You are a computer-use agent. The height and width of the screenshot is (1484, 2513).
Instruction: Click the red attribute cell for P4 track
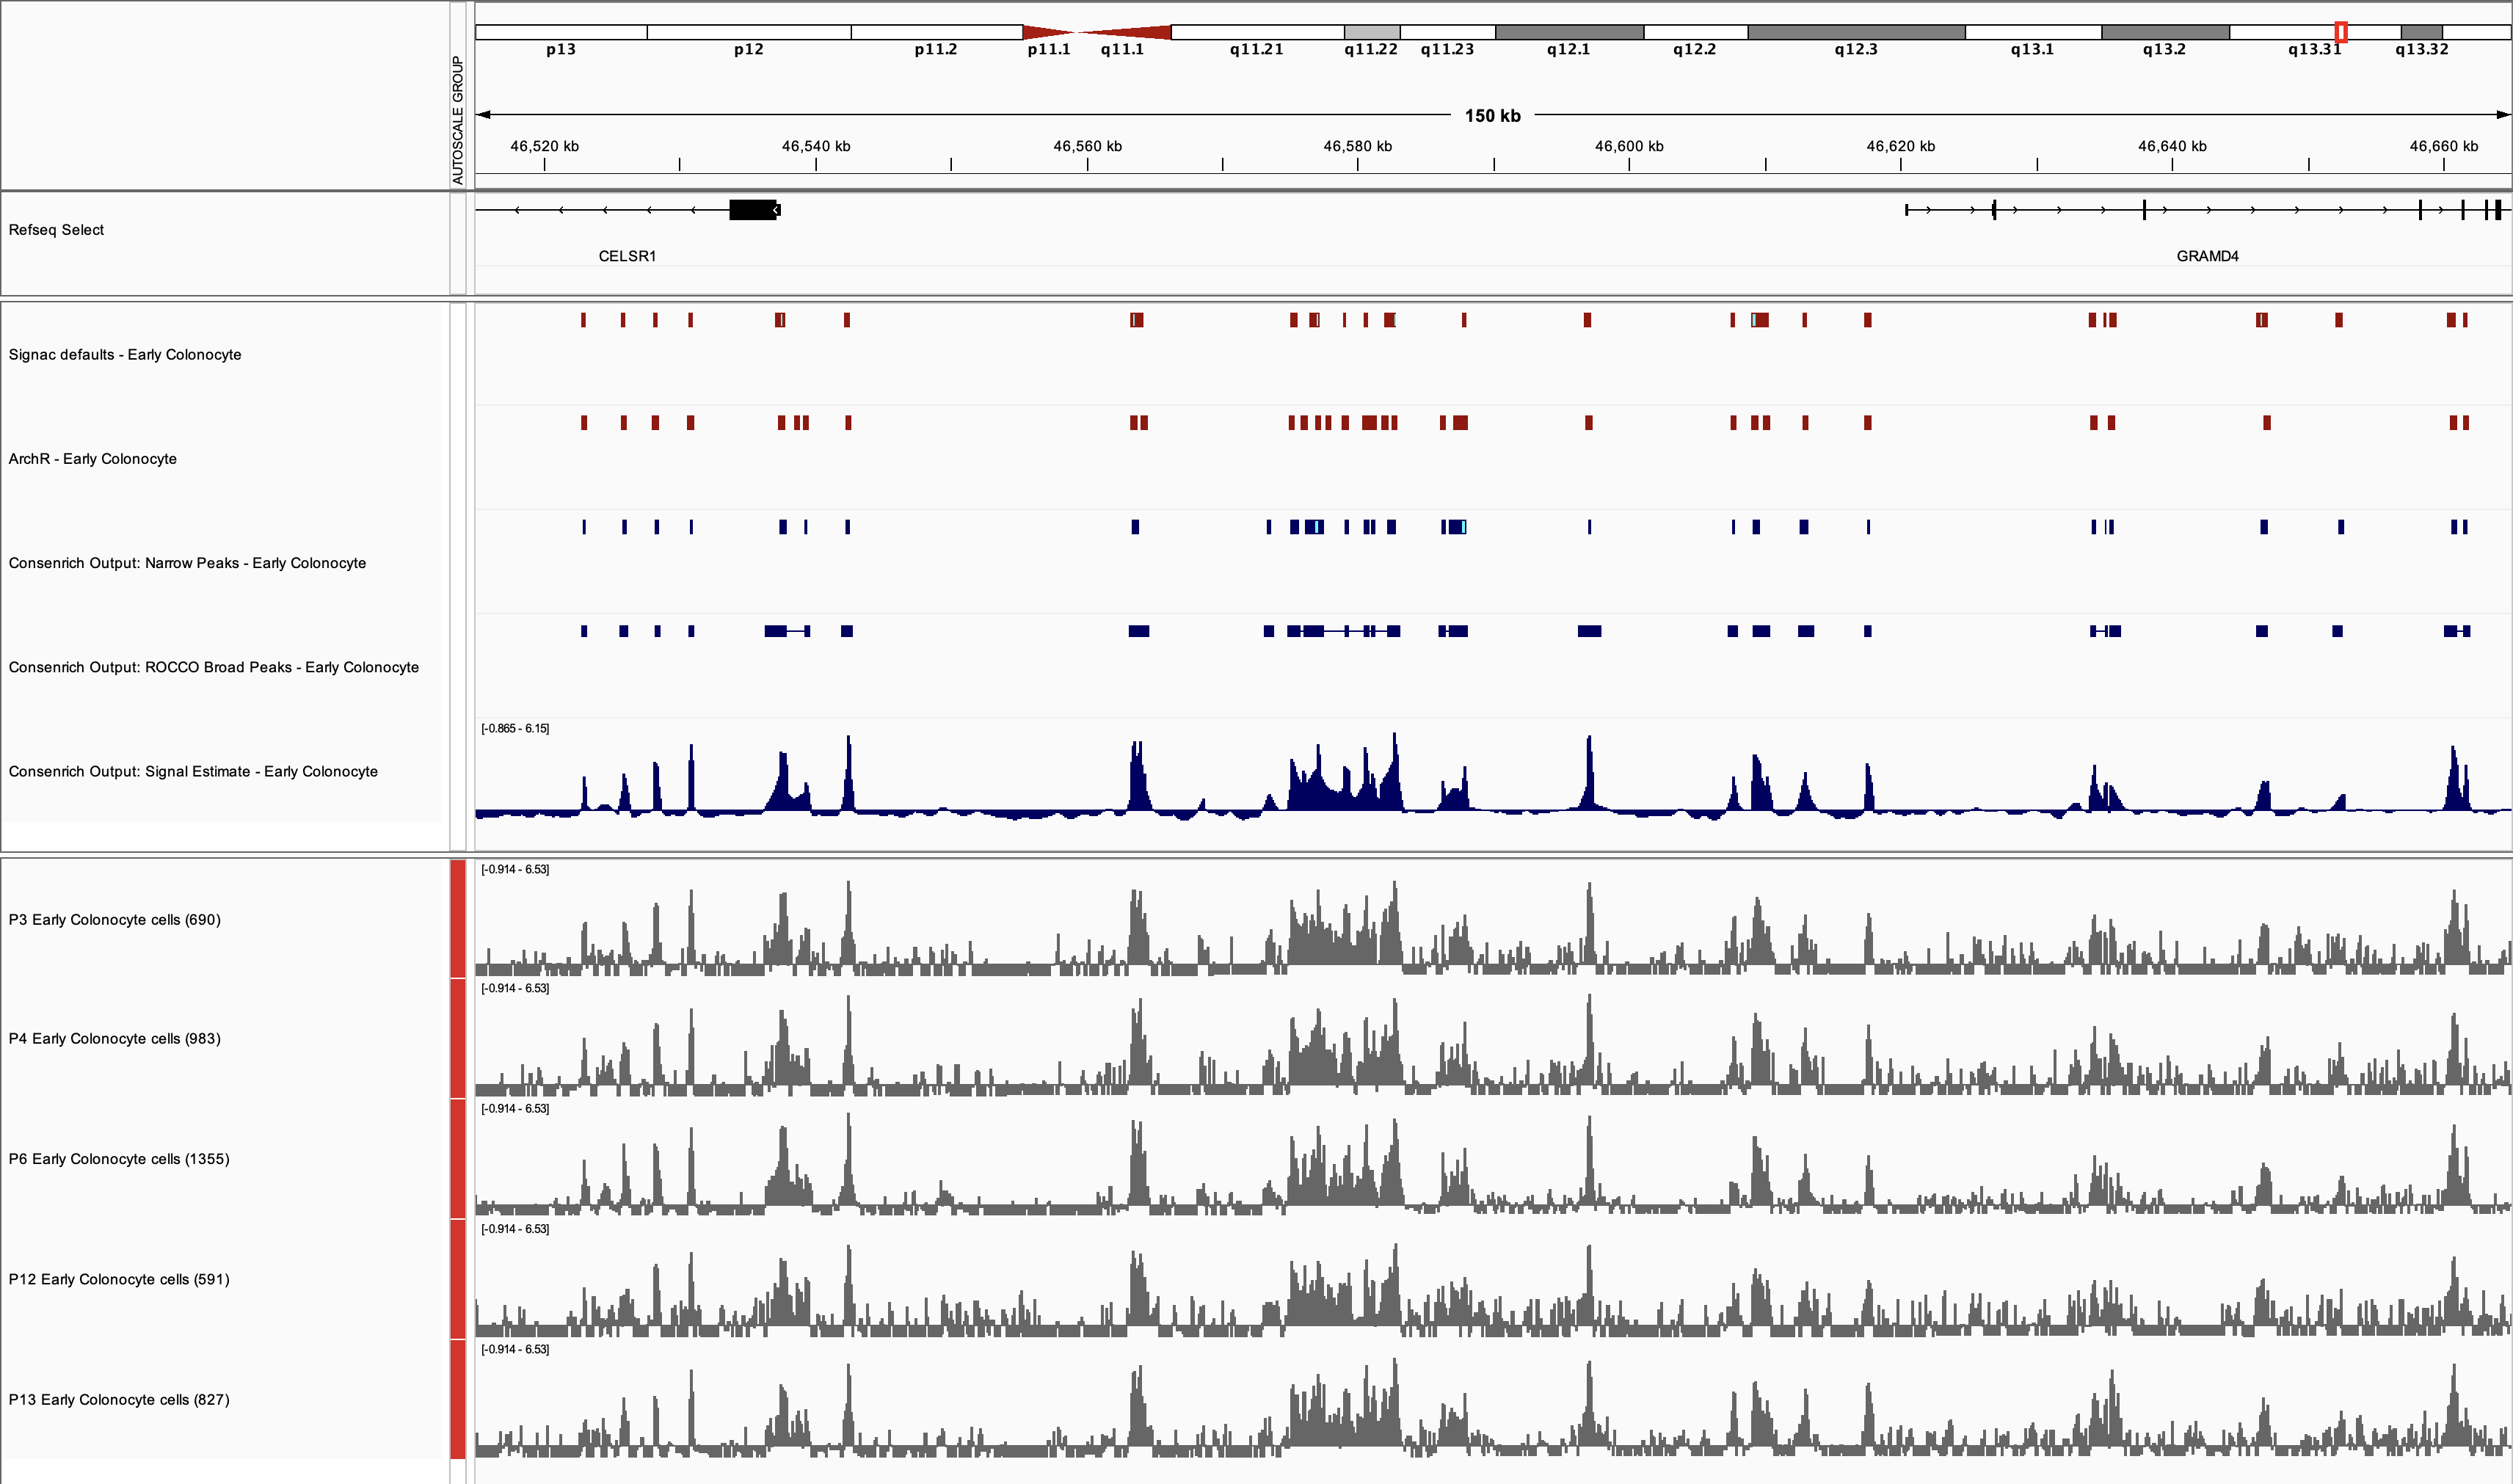click(x=458, y=1039)
